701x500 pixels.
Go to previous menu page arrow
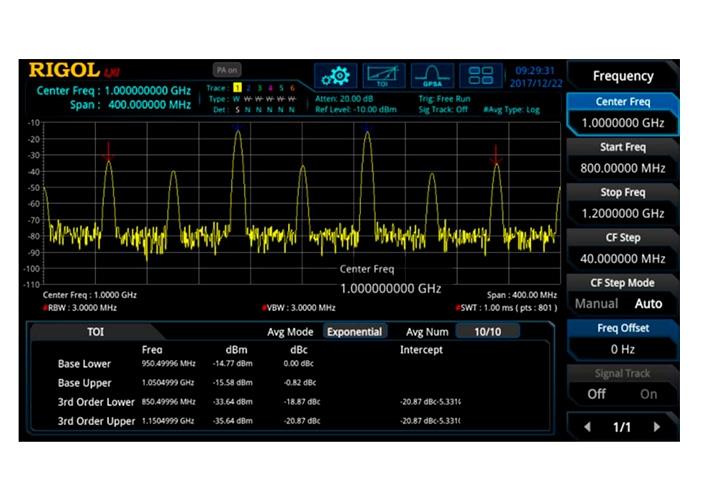pos(587,427)
